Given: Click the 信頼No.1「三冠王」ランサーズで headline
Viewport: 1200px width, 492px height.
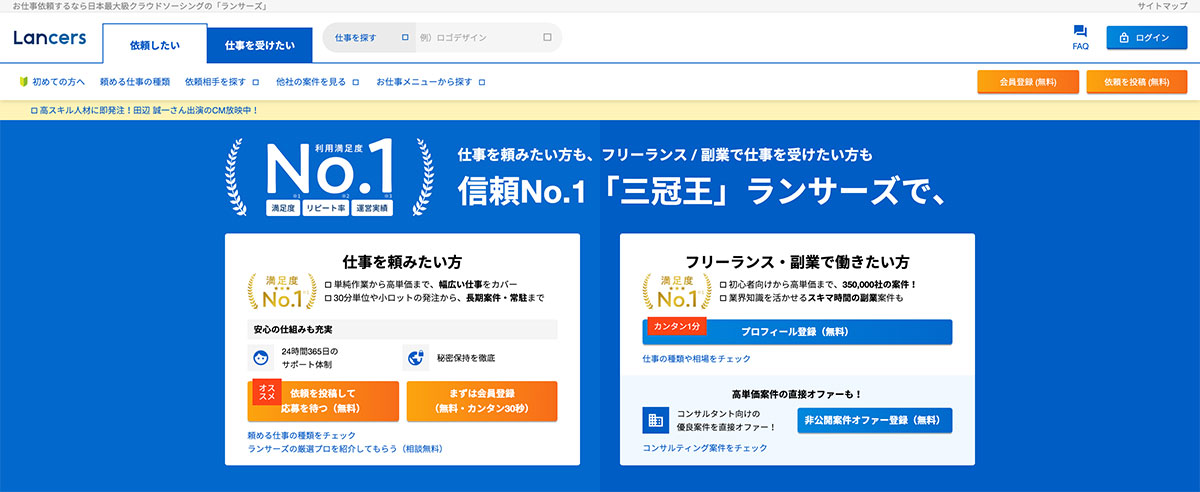Looking at the screenshot, I should point(702,190).
